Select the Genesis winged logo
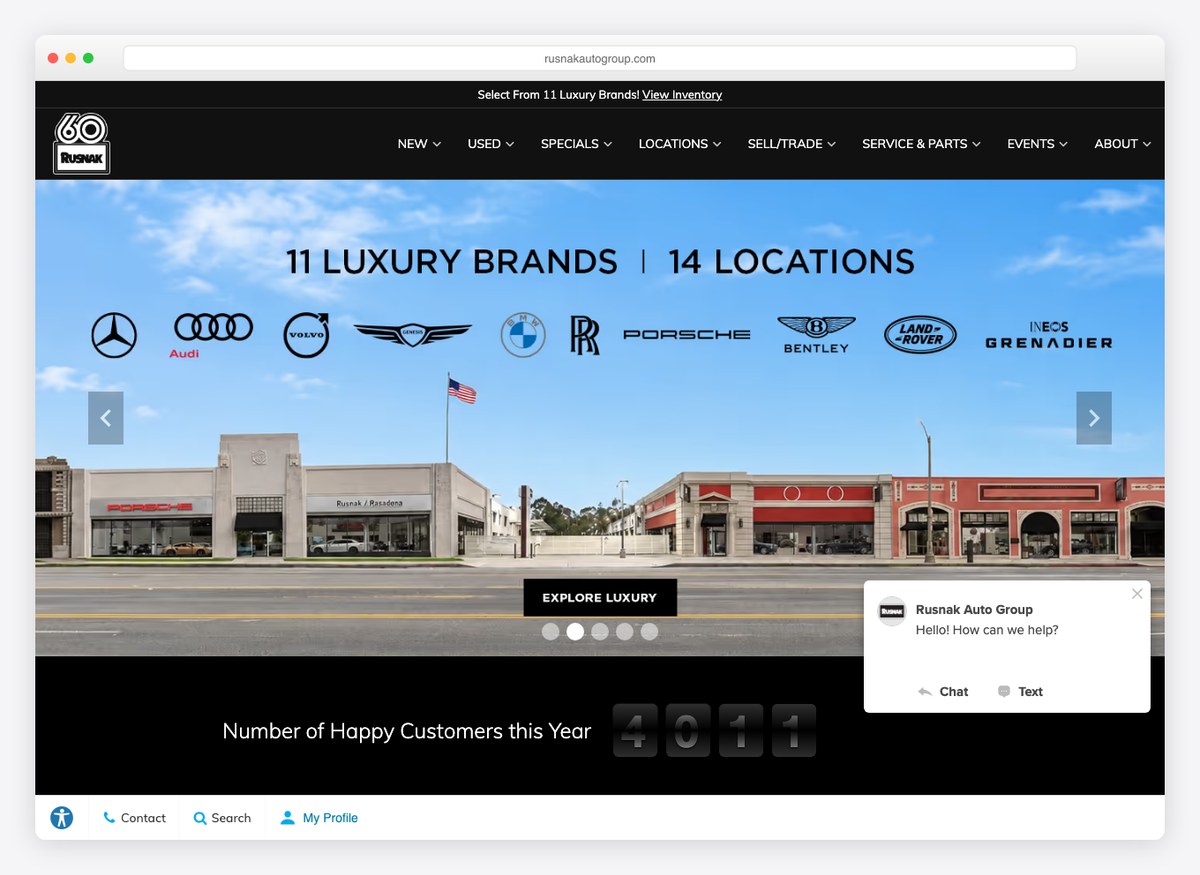The height and width of the screenshot is (875, 1200). click(412, 335)
